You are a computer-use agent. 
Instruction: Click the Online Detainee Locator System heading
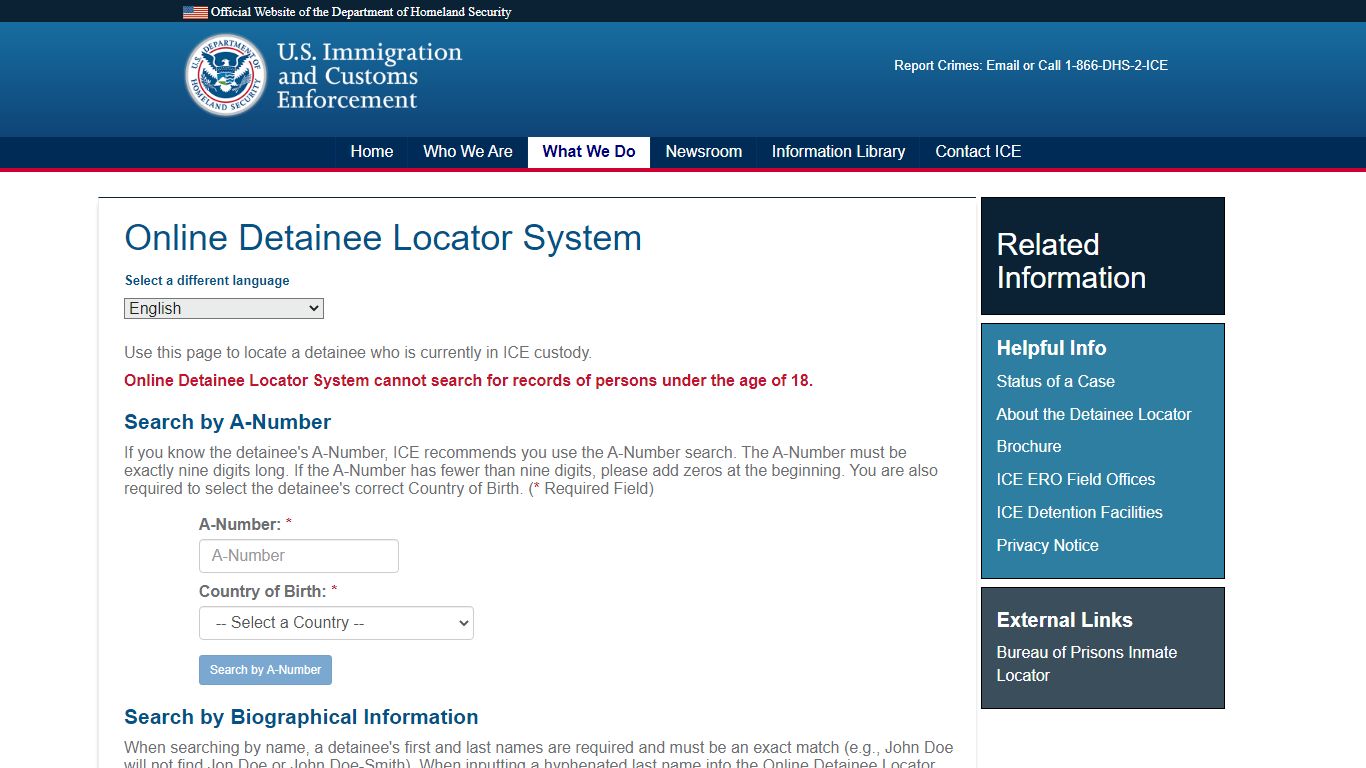click(383, 238)
